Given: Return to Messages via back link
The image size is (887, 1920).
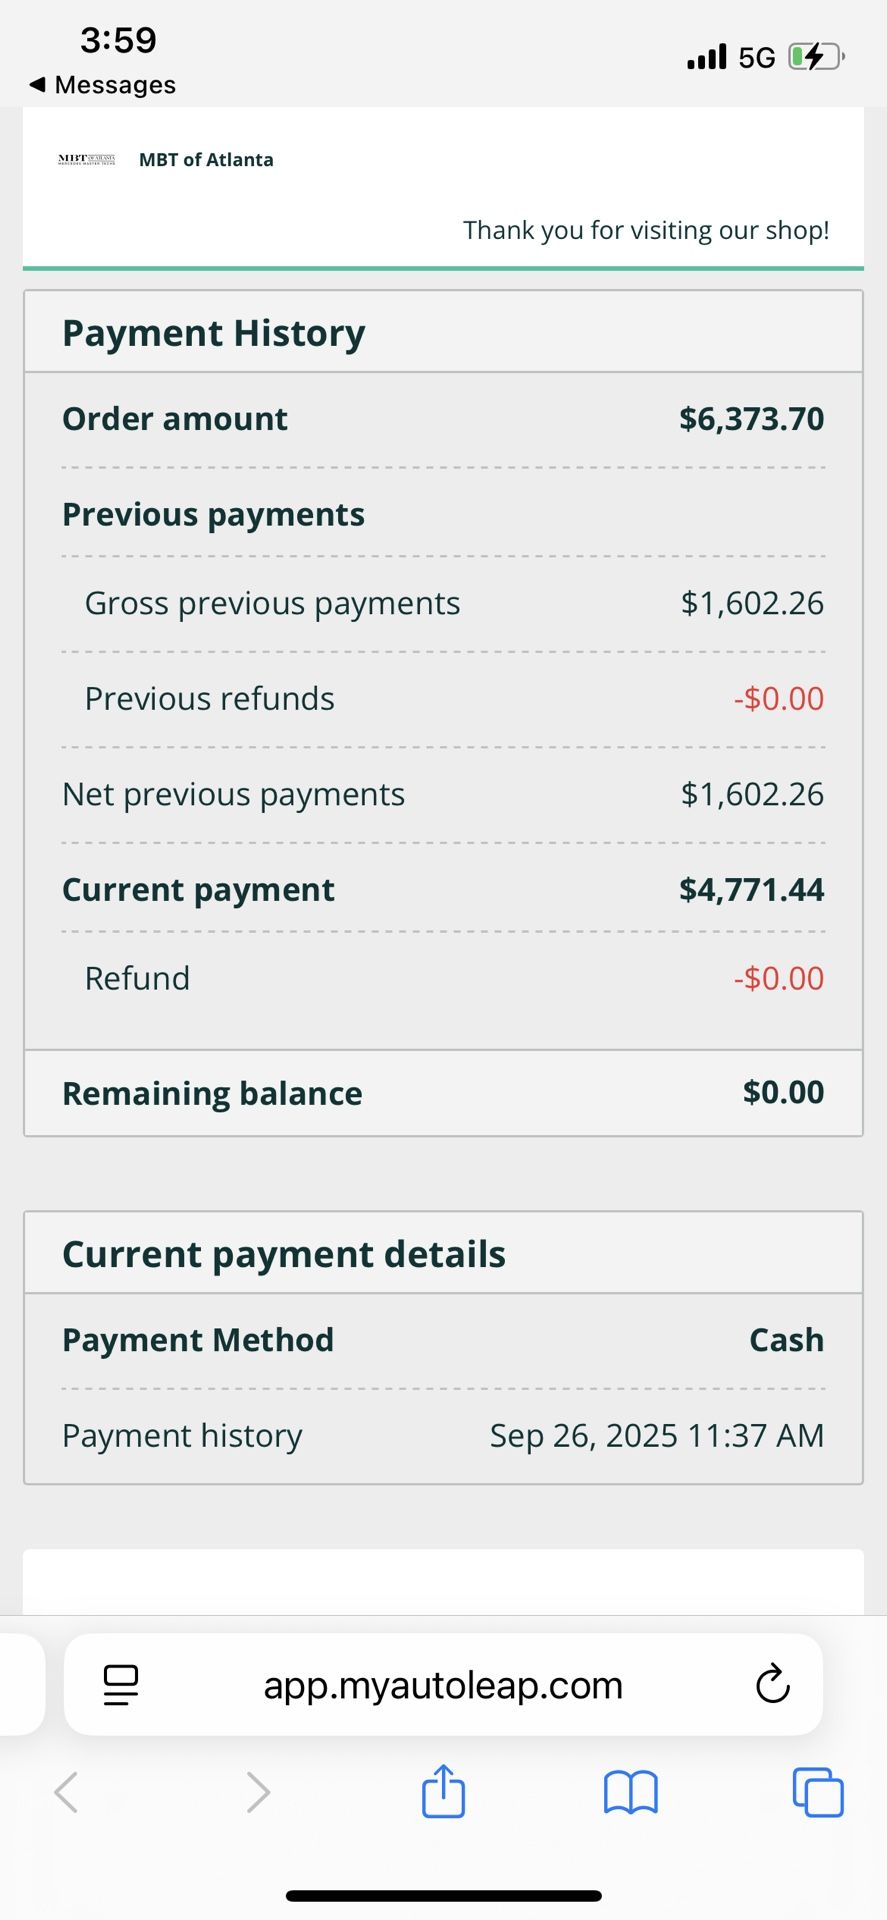Looking at the screenshot, I should (103, 85).
